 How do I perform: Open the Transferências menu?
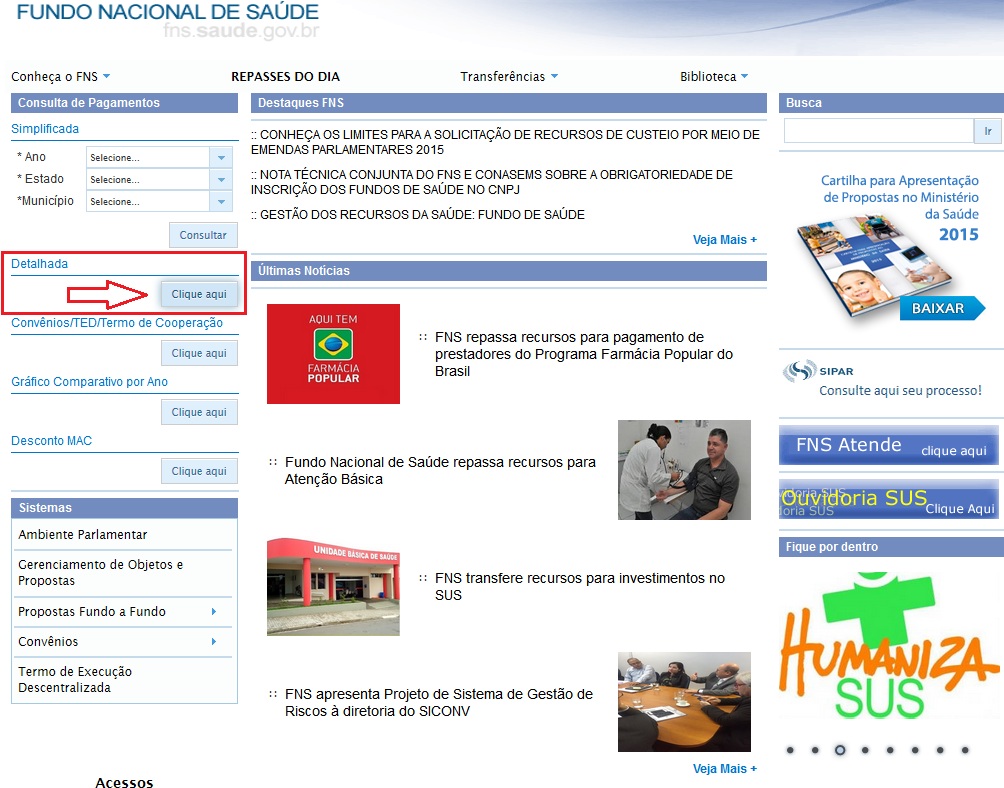coord(508,77)
